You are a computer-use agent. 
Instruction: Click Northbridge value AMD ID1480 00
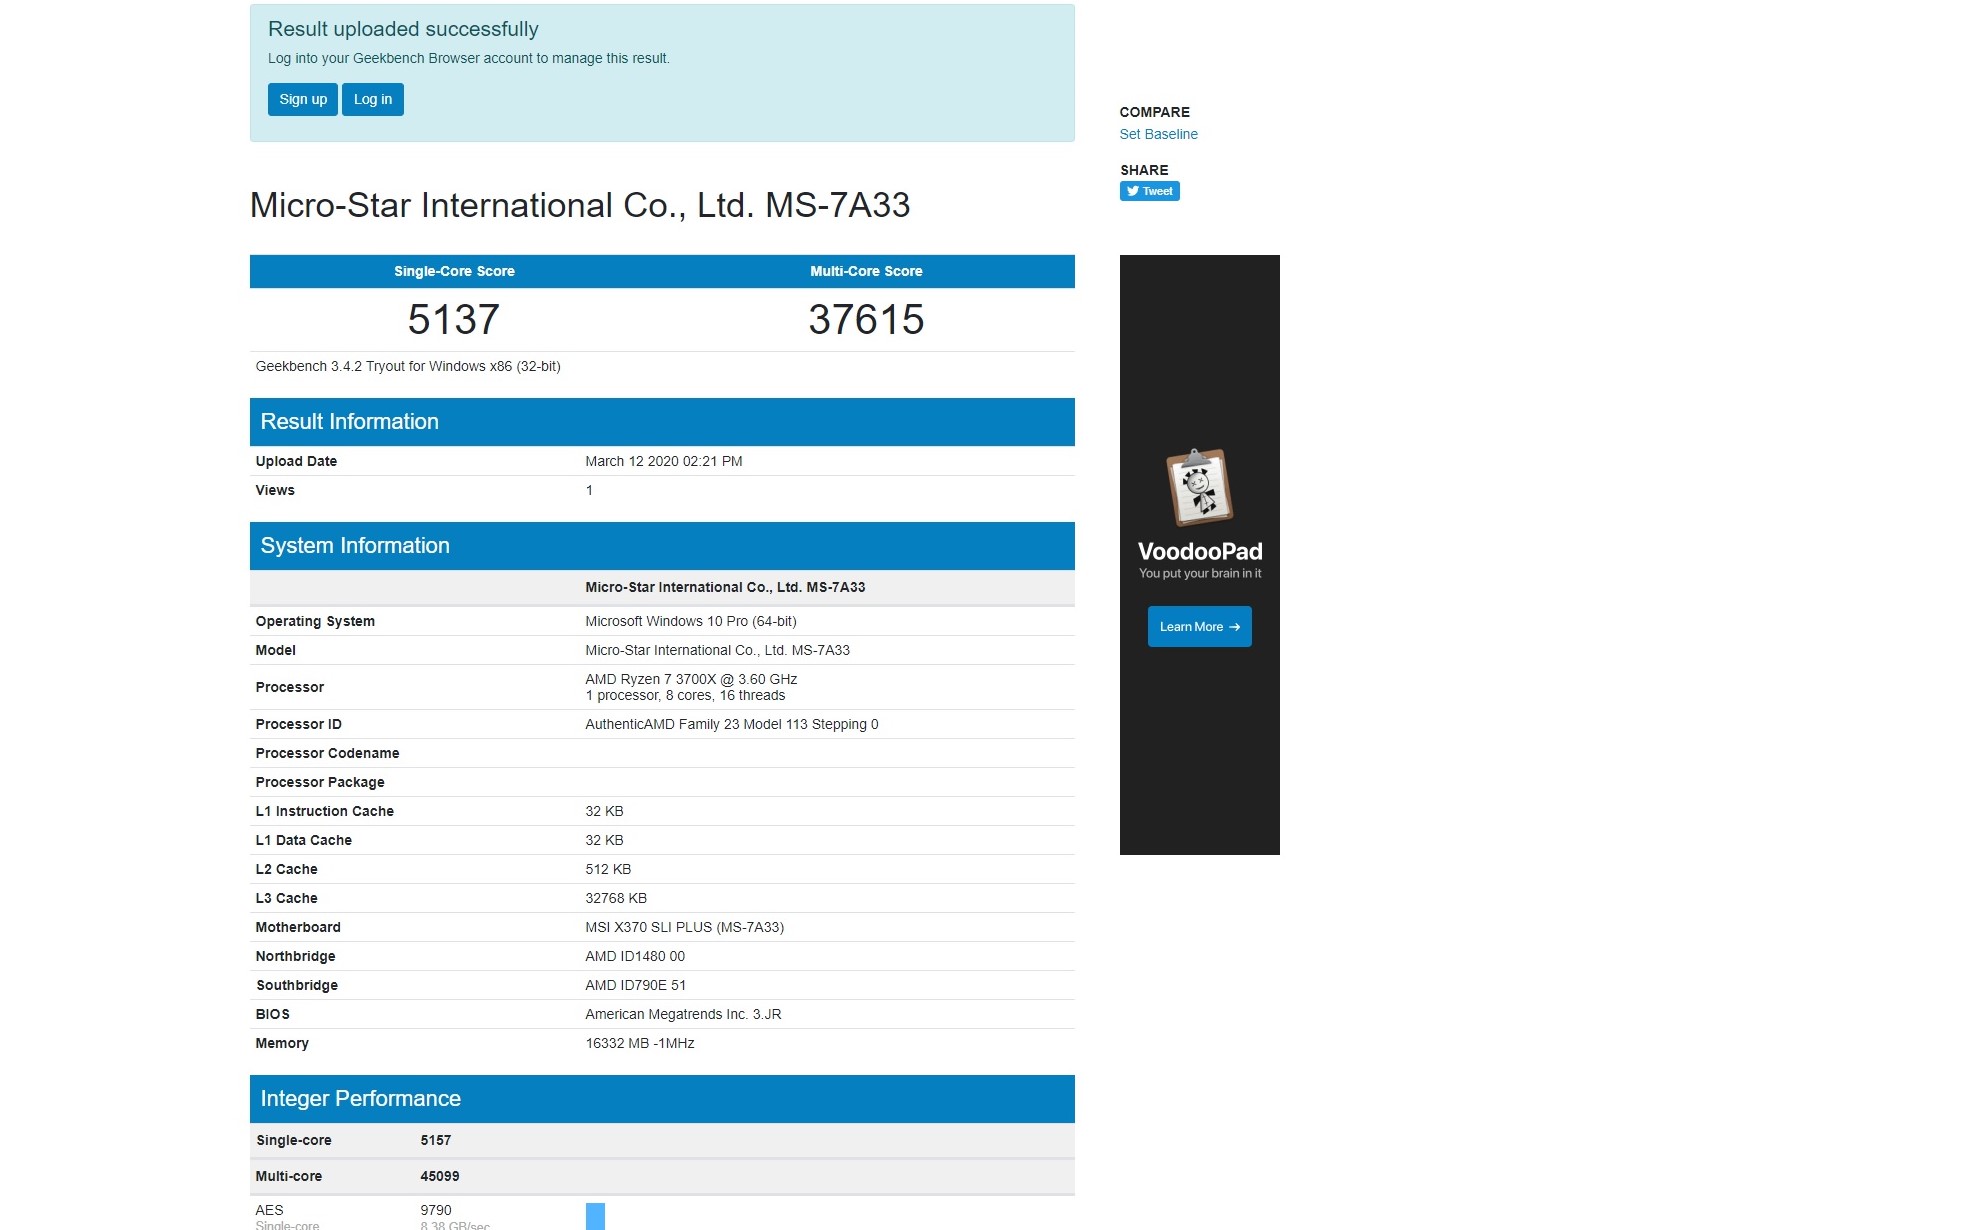(635, 956)
